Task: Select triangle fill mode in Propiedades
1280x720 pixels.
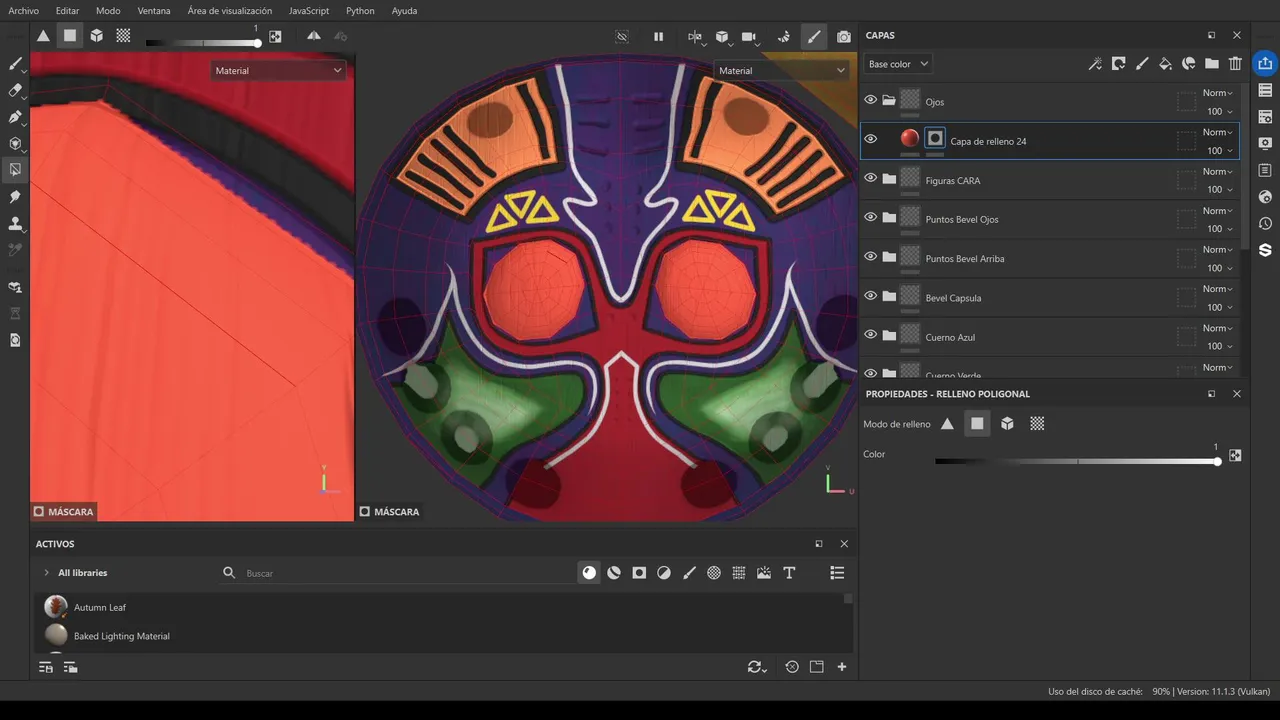Action: [947, 424]
